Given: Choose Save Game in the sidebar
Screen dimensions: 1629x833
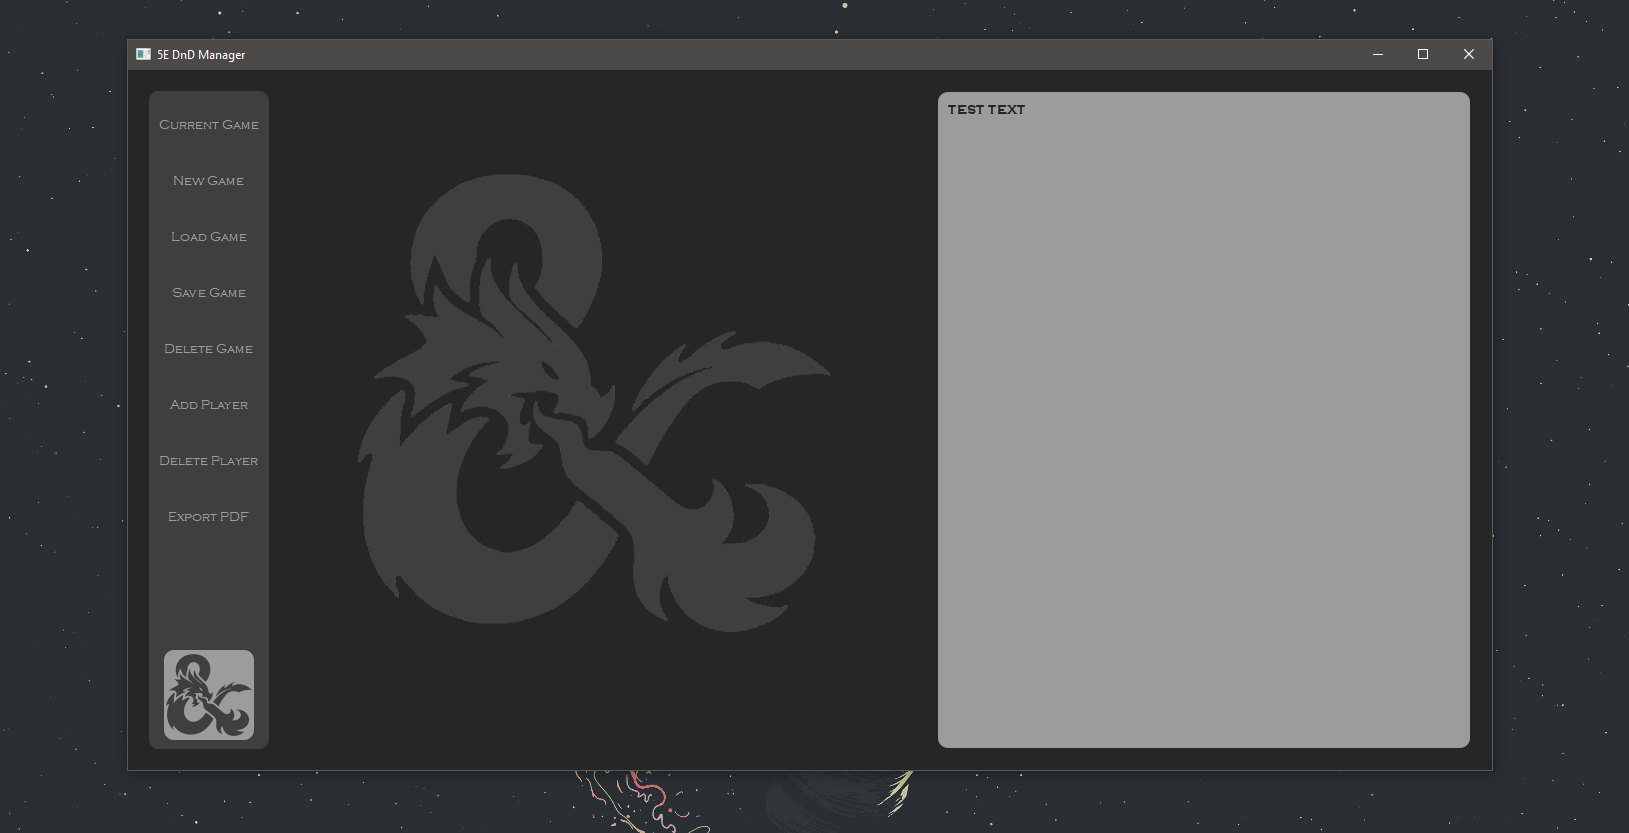Looking at the screenshot, I should pos(208,293).
